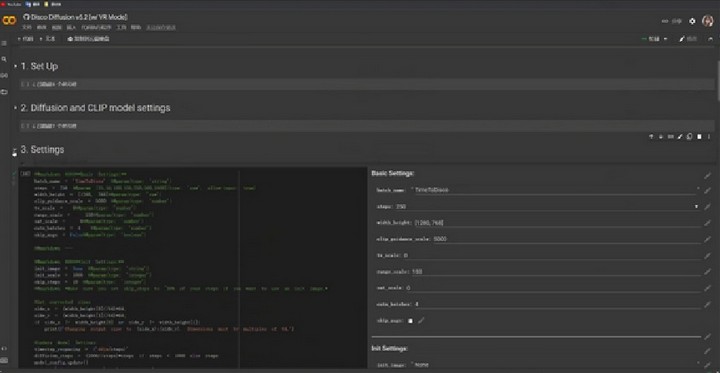720x373 pixels.
Task: Click the run cell gutter of Settings code
Action: [x=25, y=174]
